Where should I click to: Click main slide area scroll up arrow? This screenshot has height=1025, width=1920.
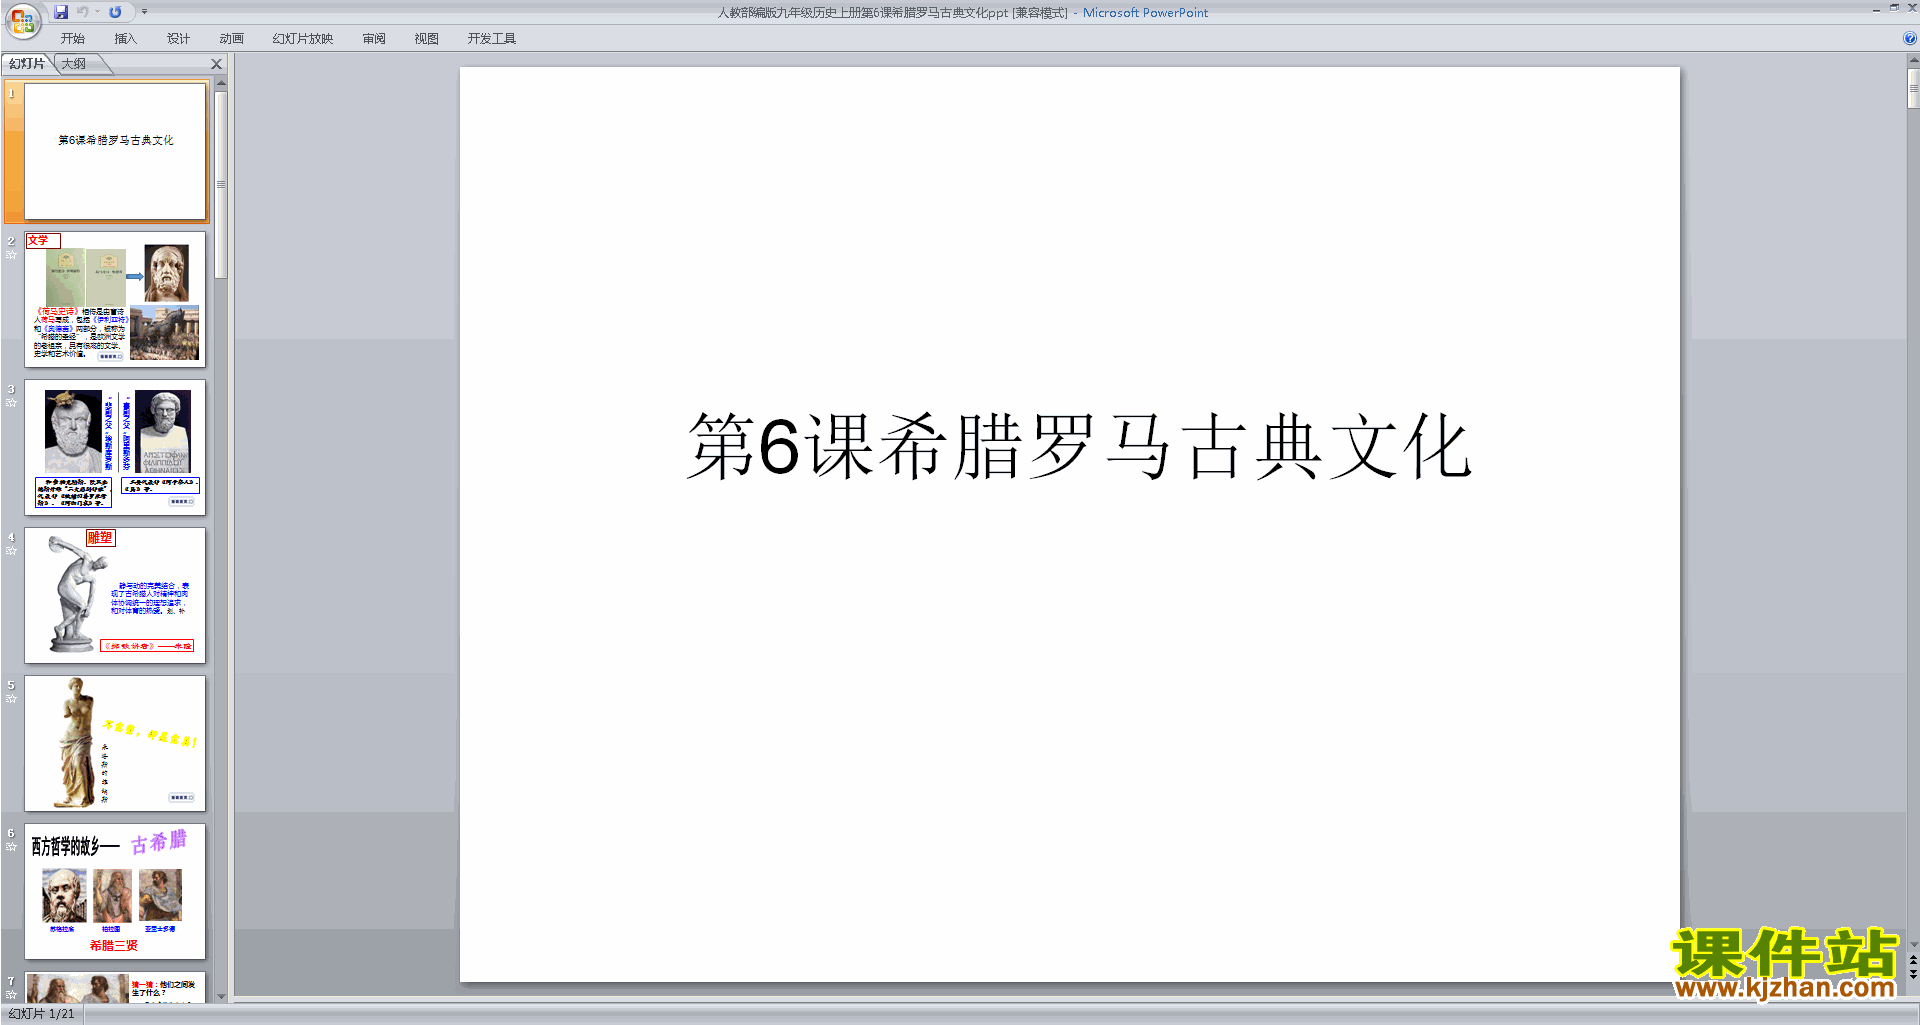coord(1913,60)
